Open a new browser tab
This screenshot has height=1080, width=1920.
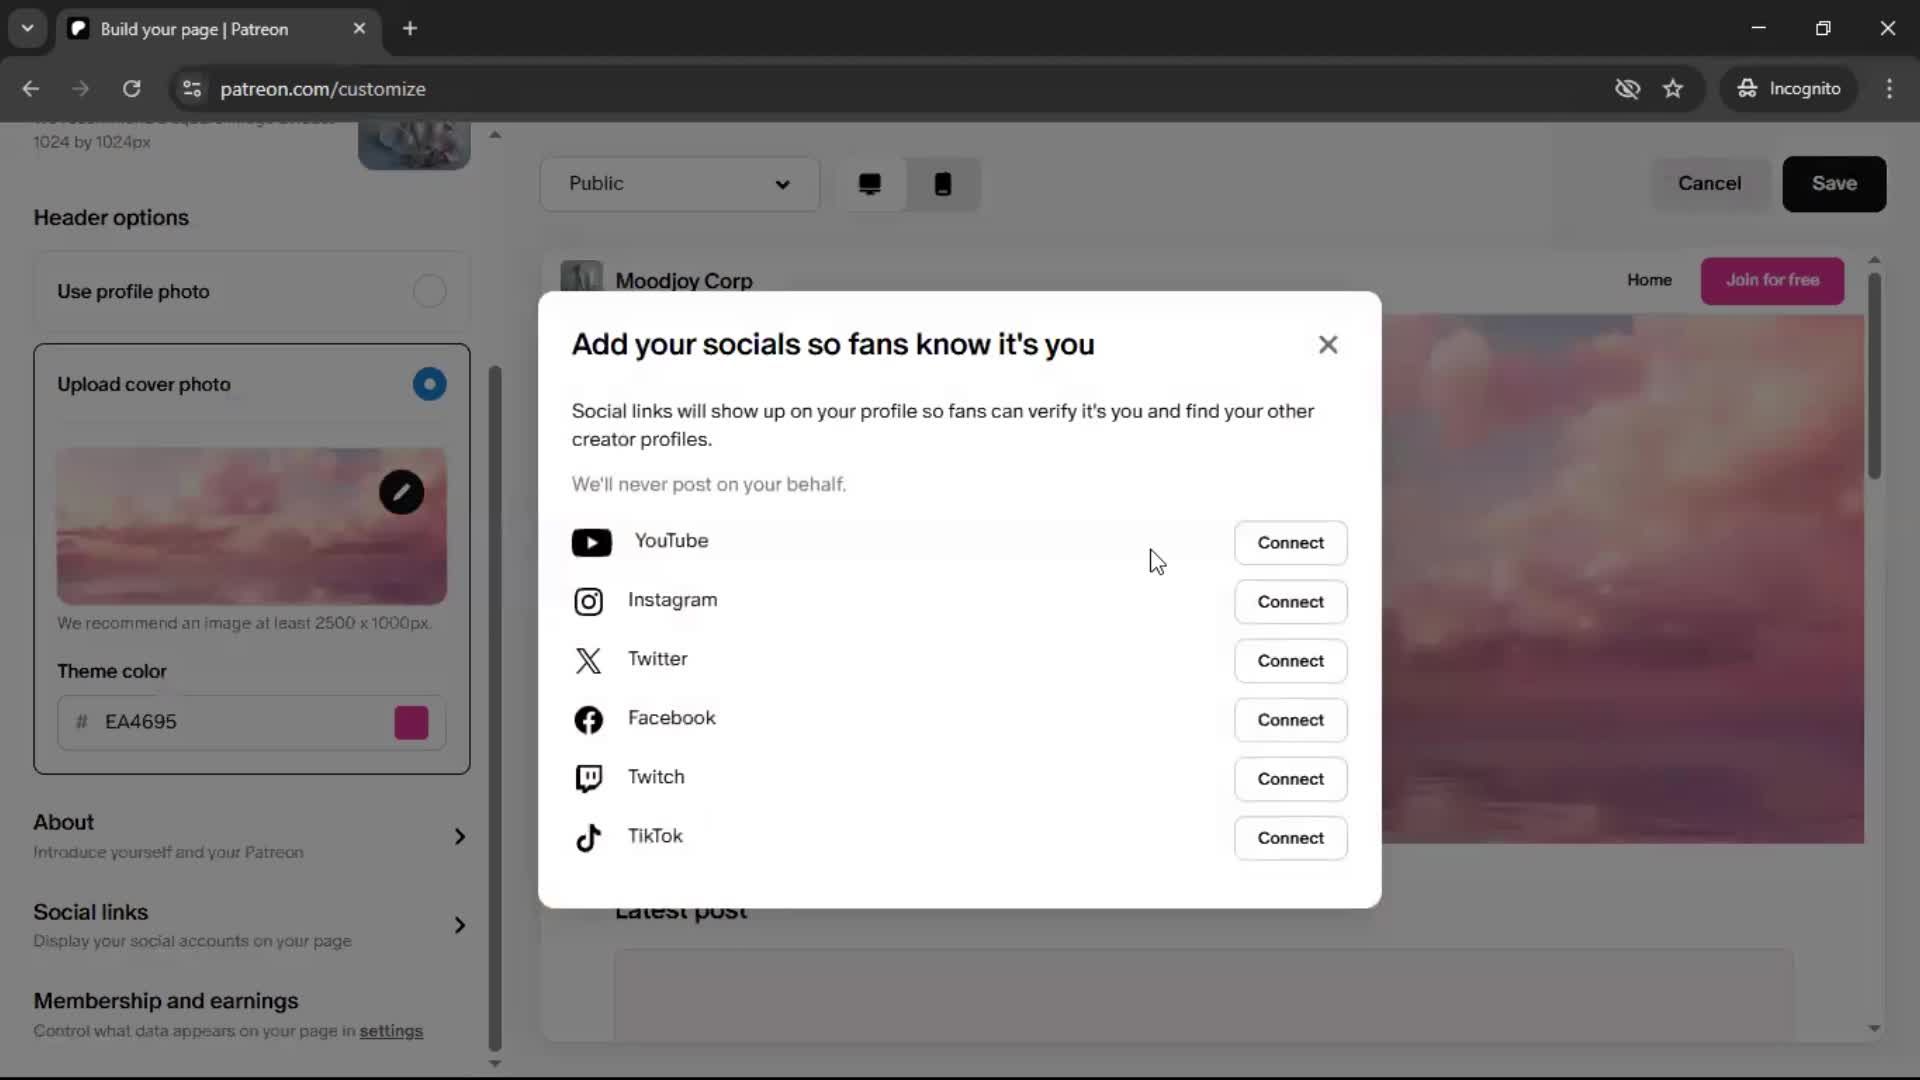pos(410,29)
